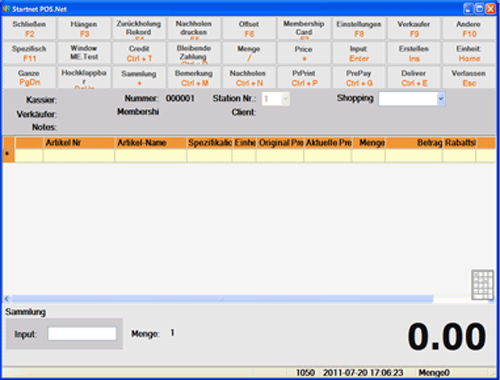Click the Artikel-Name column header
This screenshot has width=500, height=380.
pos(151,143)
